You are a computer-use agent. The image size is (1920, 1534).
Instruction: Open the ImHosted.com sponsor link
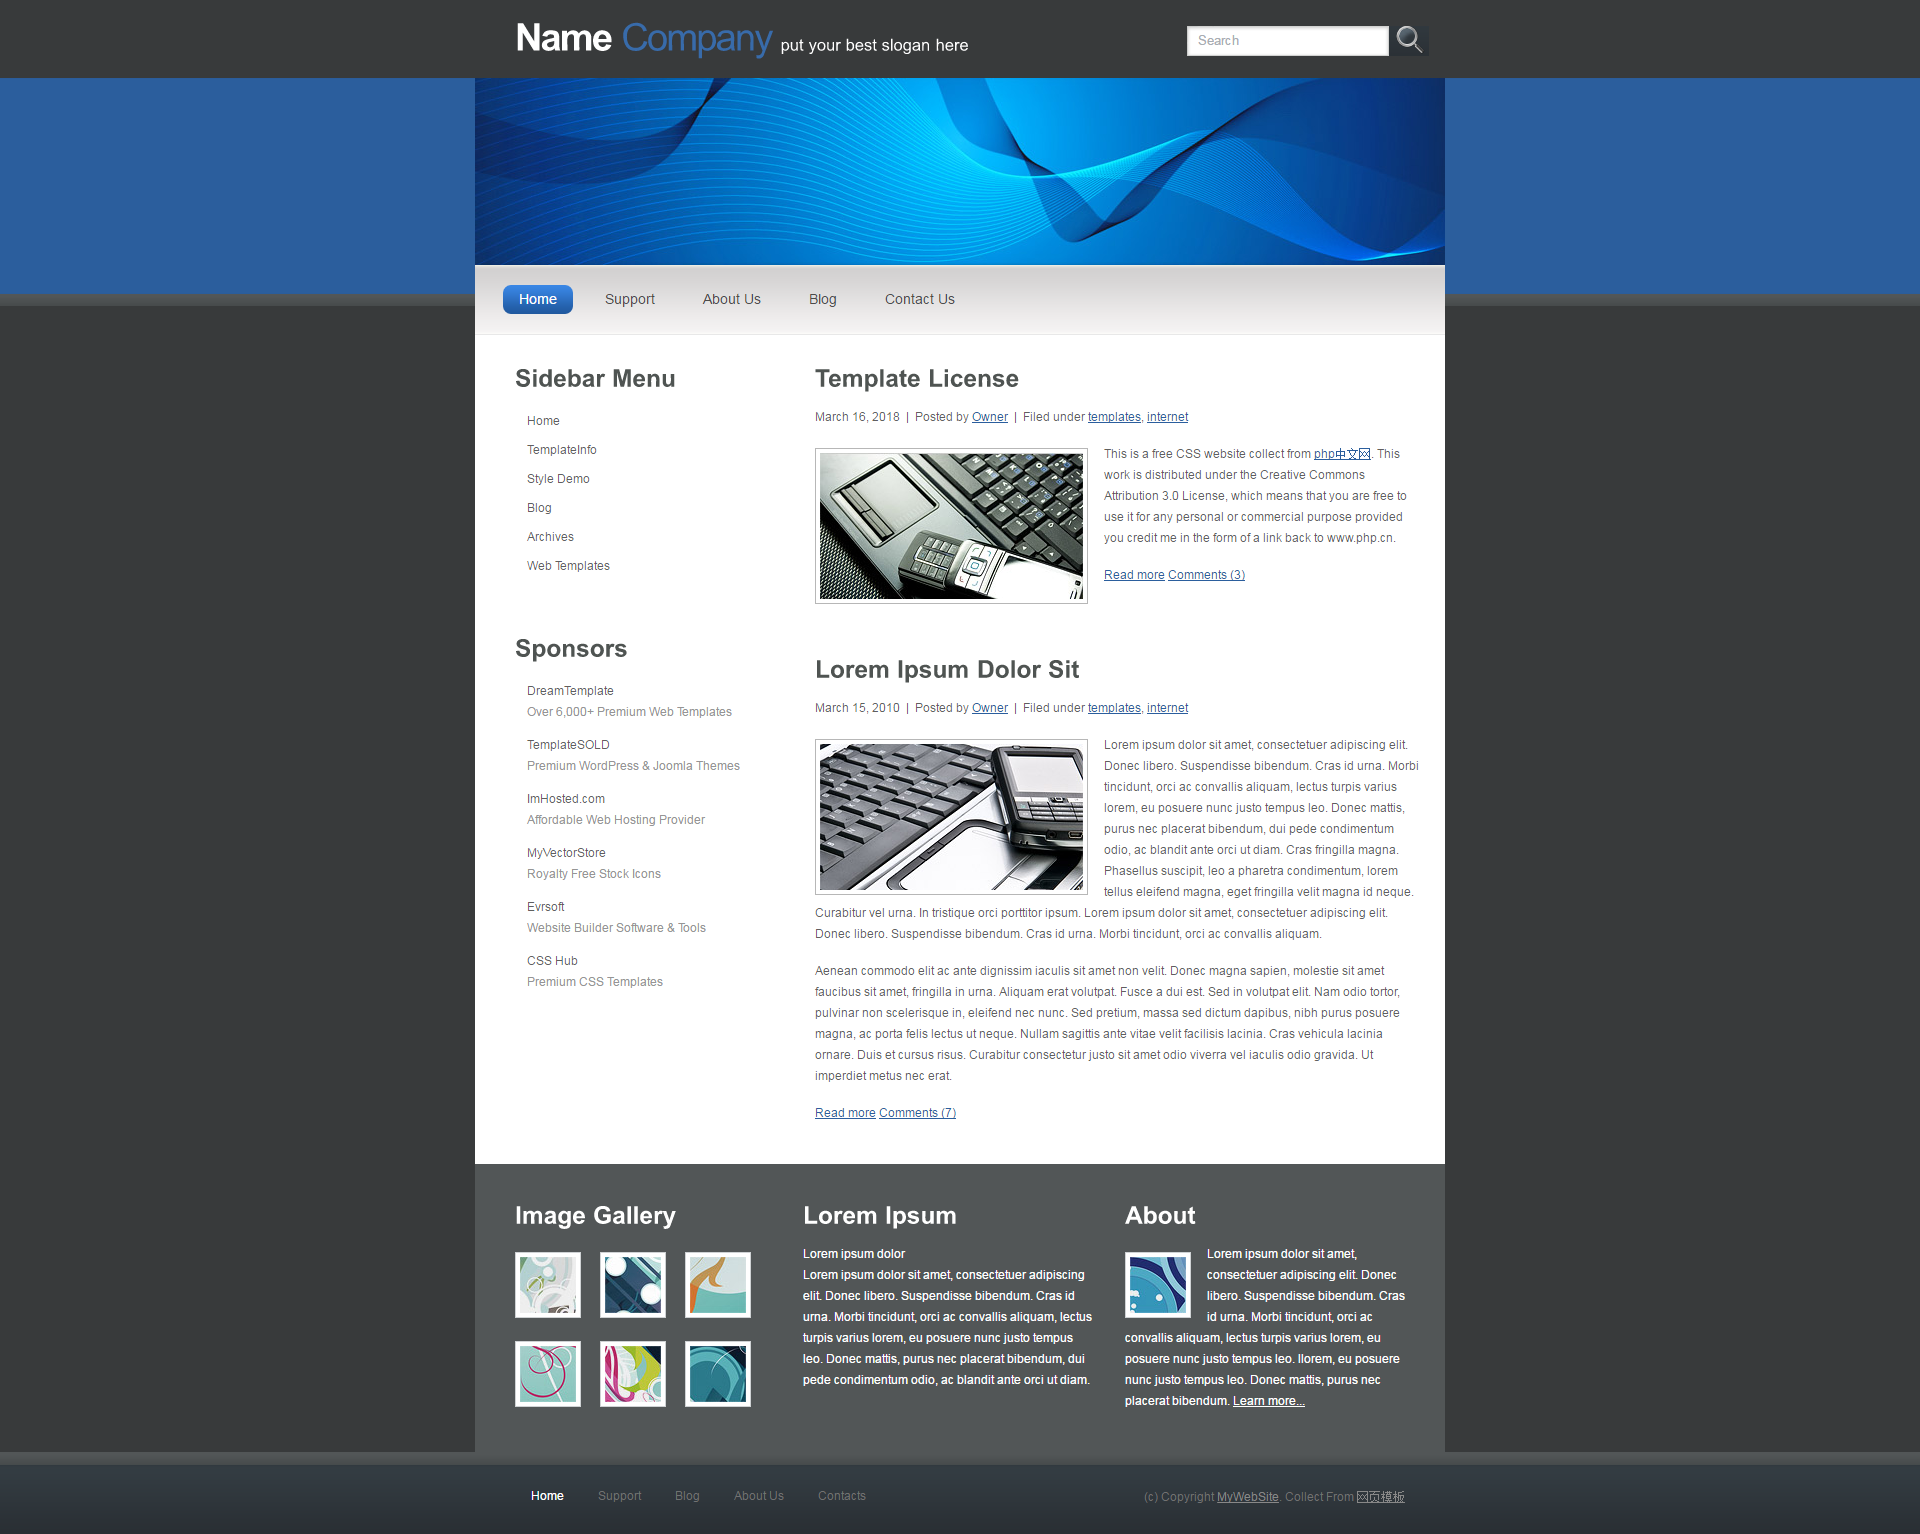566,799
